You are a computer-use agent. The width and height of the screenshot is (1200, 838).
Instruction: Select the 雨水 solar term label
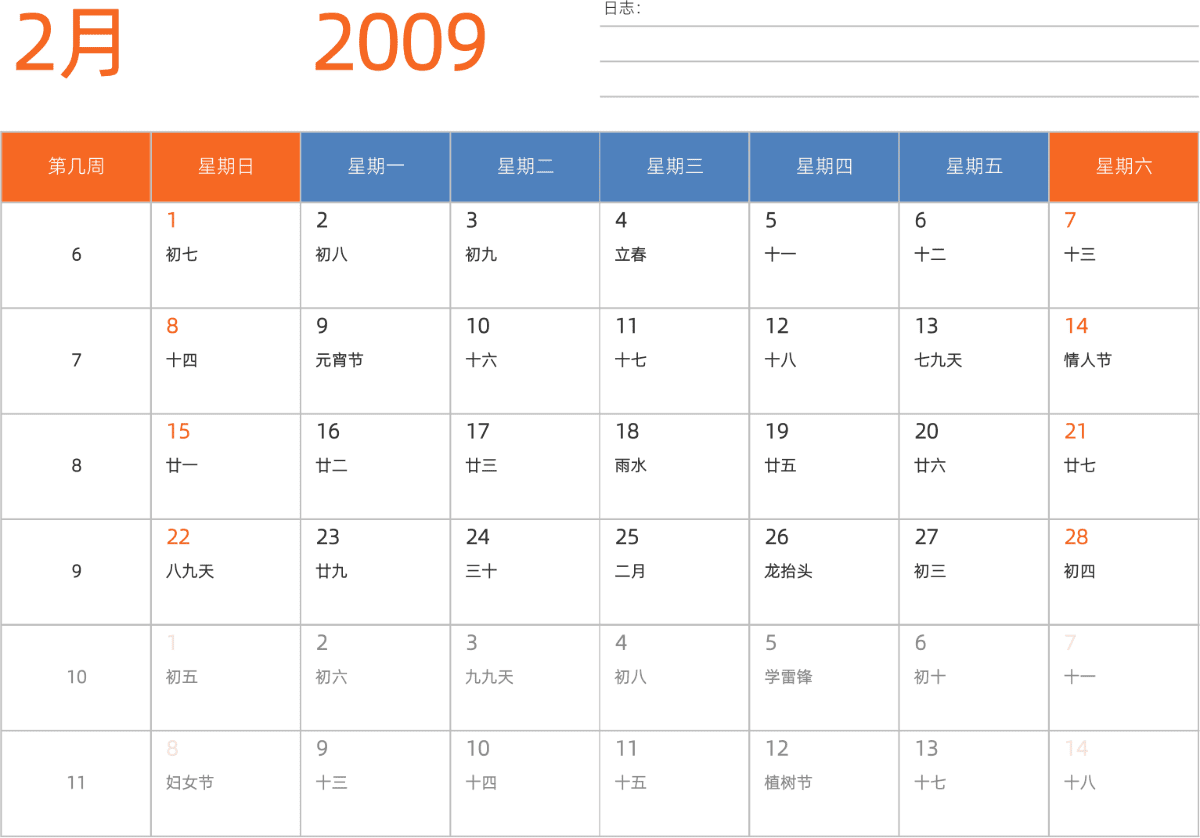tap(631, 466)
